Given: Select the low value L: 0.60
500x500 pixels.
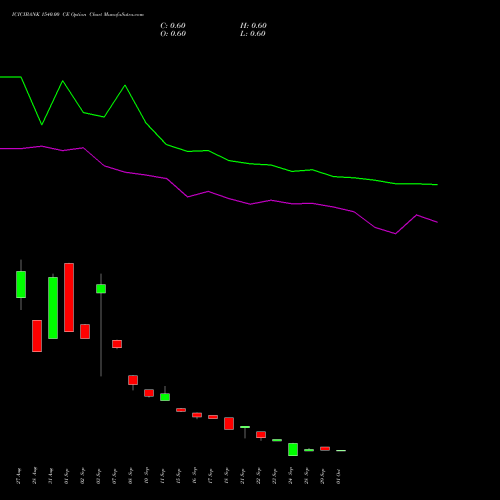Looking at the screenshot, I should 253,34.
